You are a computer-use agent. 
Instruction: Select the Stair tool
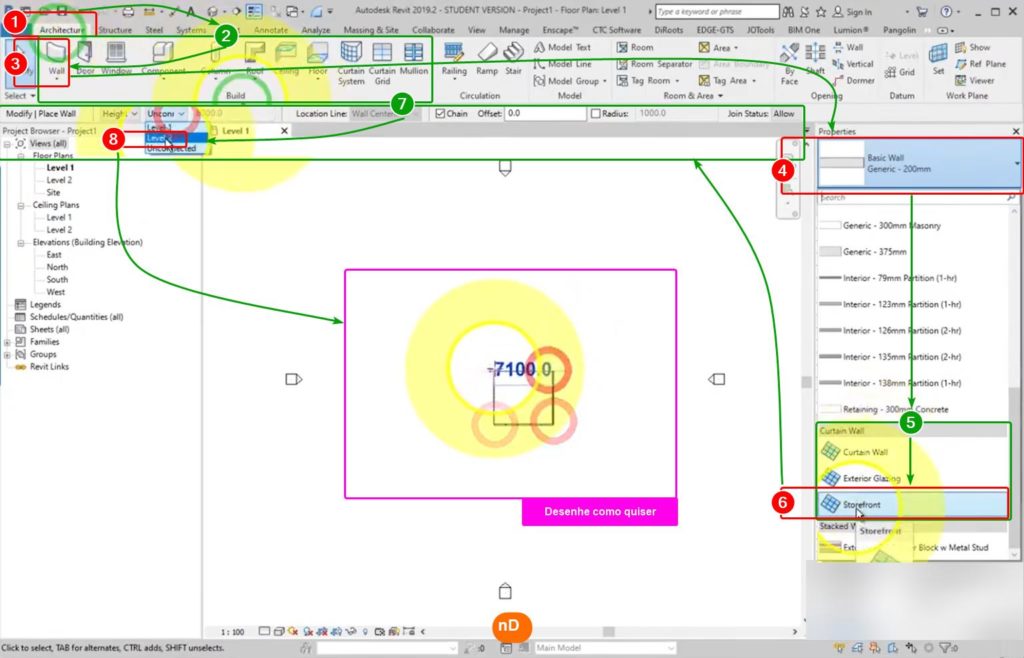click(513, 62)
